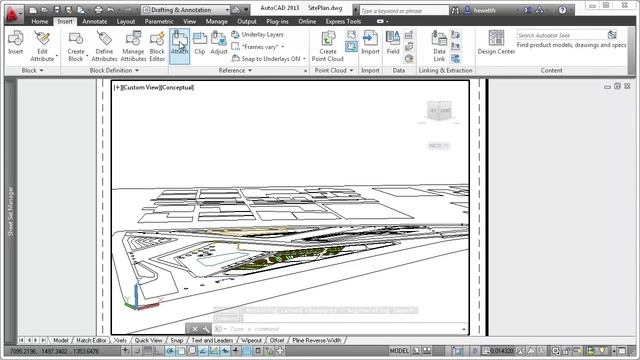Toggle the Object Snap square button in status bar

tap(181, 351)
